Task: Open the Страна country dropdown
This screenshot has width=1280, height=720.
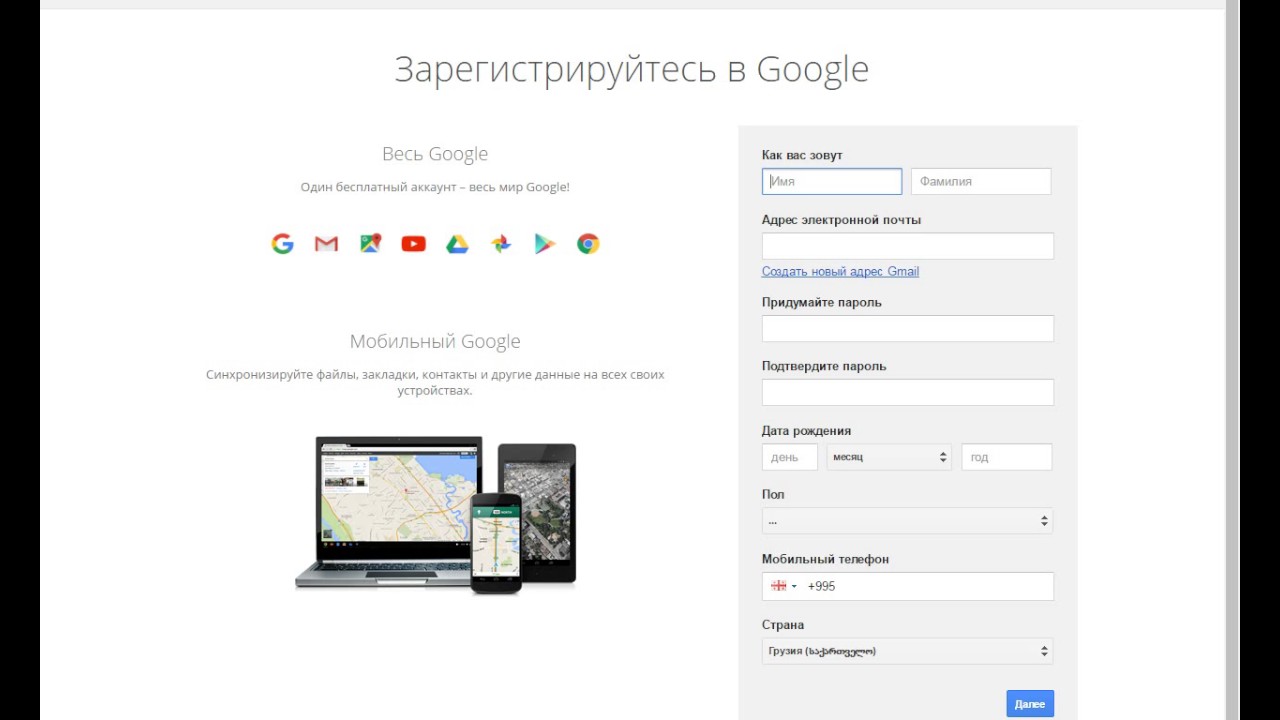Action: [x=907, y=651]
